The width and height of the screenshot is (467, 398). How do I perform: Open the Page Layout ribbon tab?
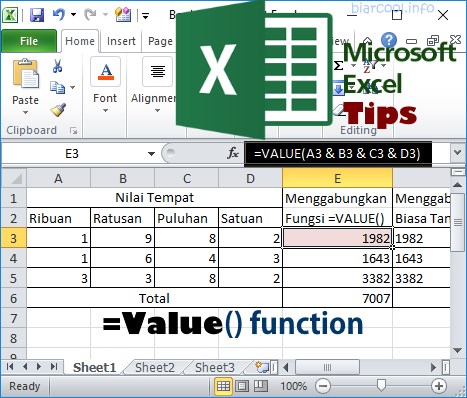coord(160,41)
